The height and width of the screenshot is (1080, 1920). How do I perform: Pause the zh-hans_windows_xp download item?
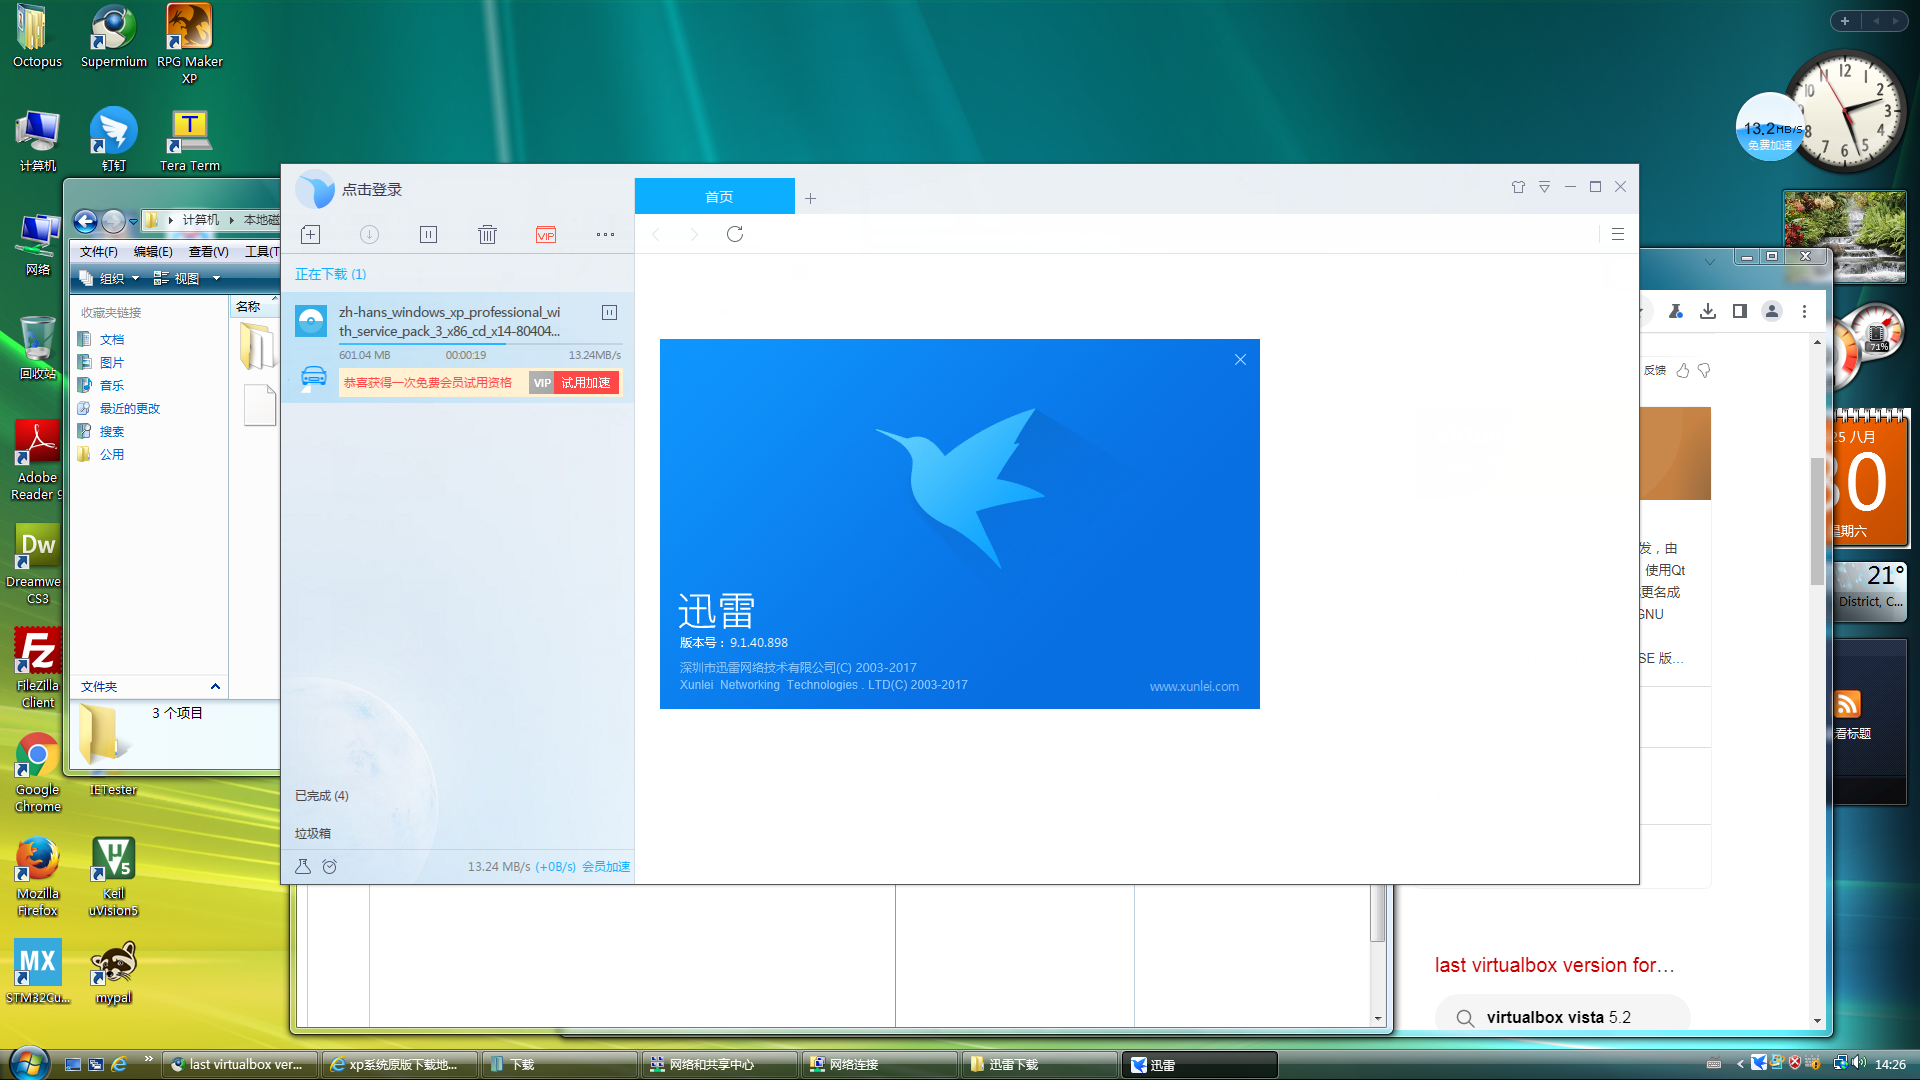point(609,313)
